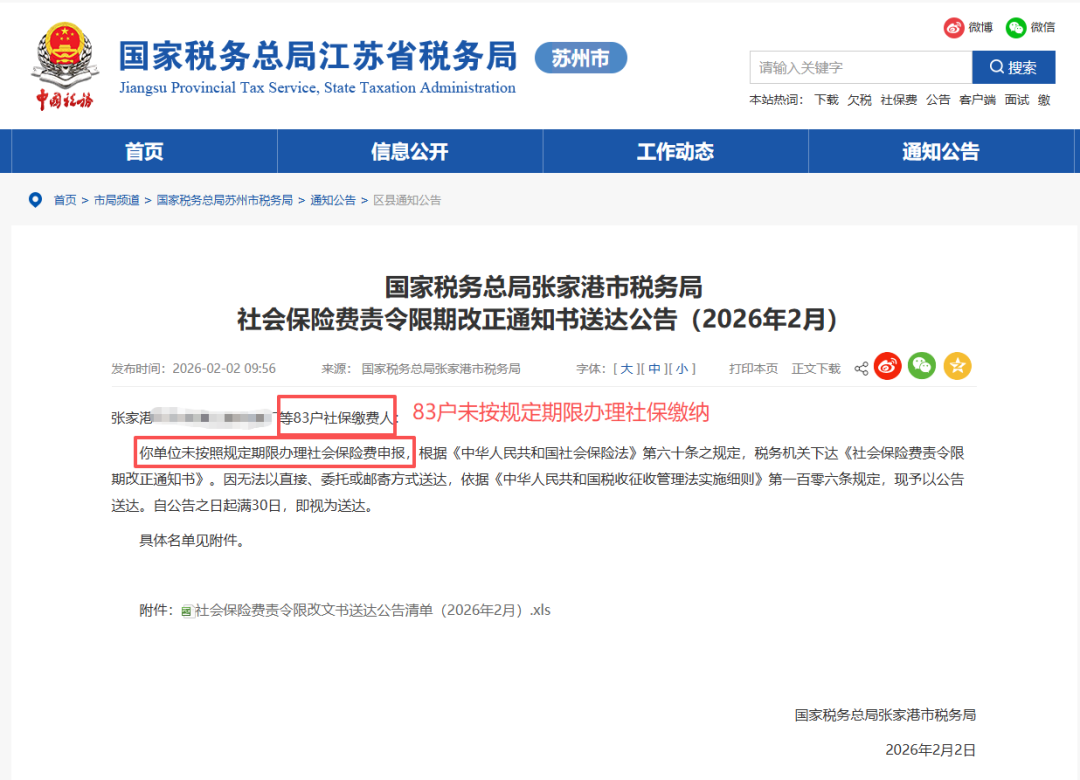The height and width of the screenshot is (780, 1080).
Task: Set font size to 中
Action: pos(654,369)
